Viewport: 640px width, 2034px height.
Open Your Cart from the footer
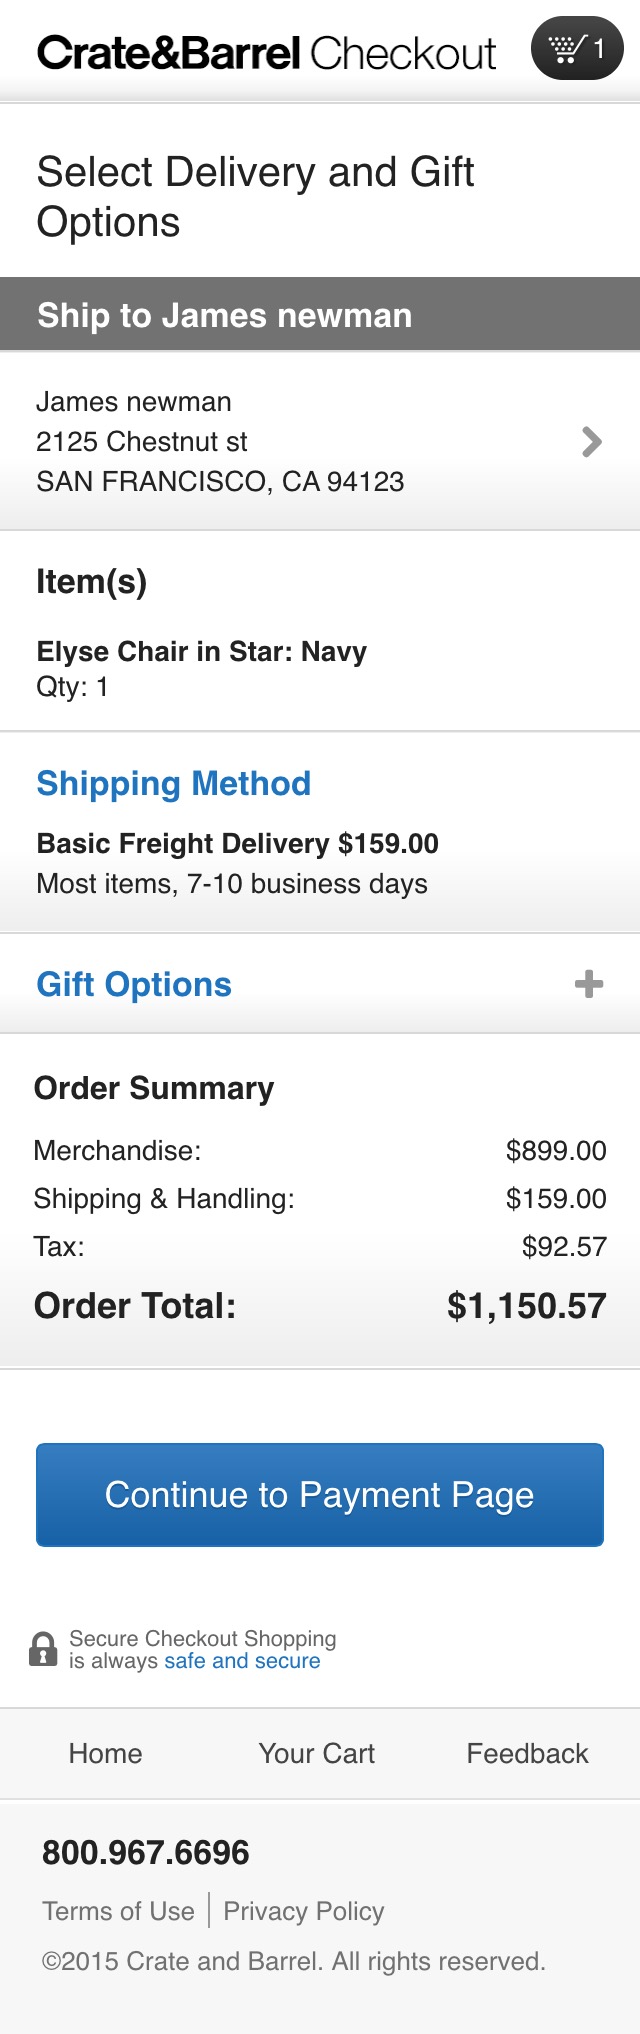point(316,1753)
